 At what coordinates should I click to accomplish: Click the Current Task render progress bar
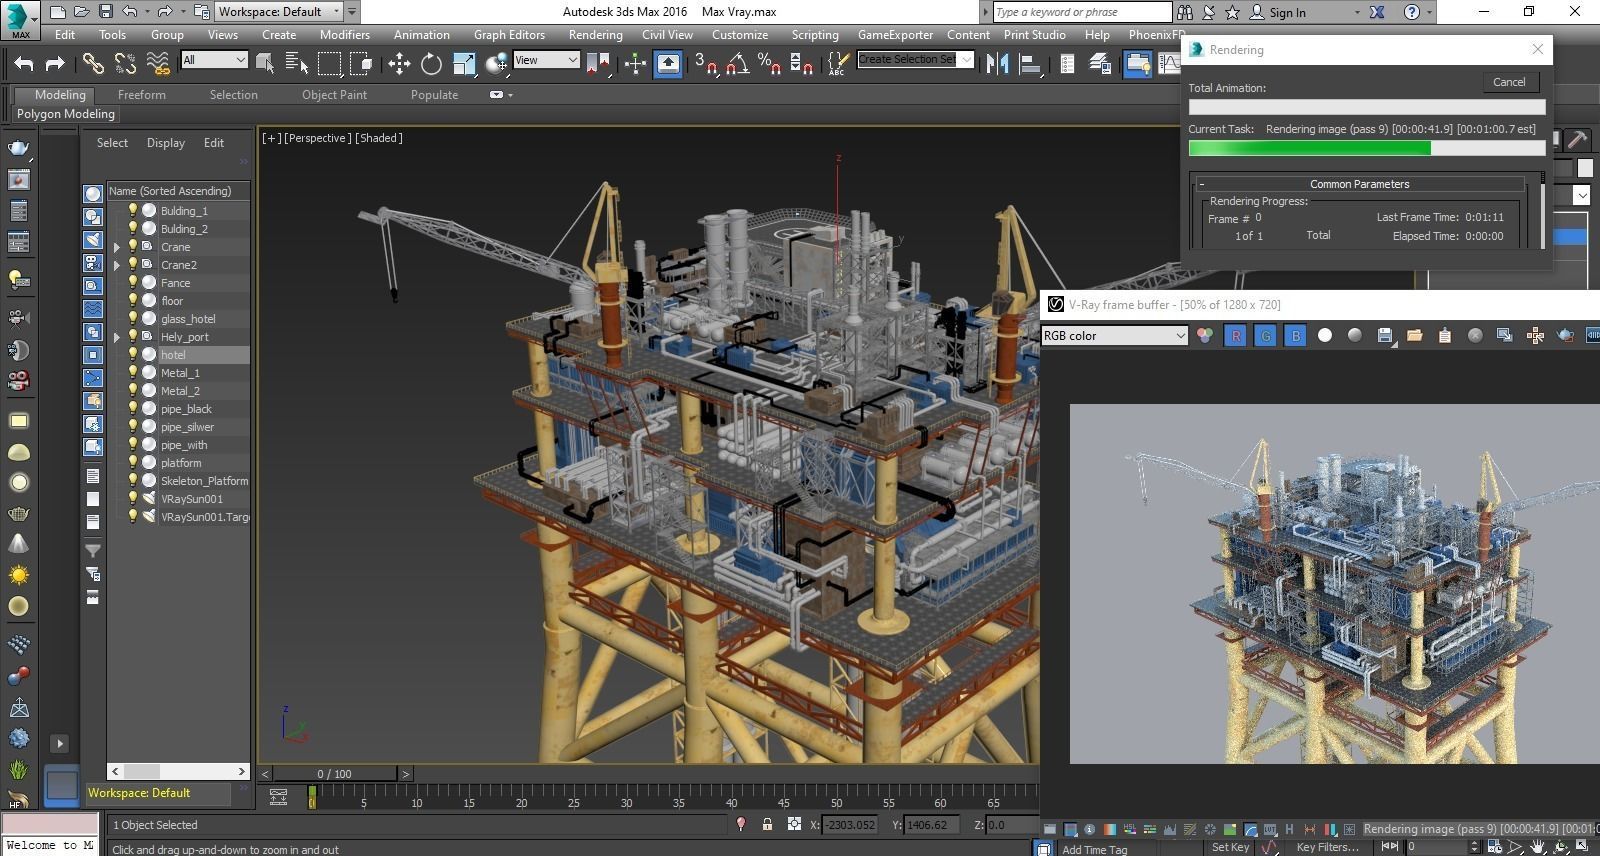pos(1366,148)
